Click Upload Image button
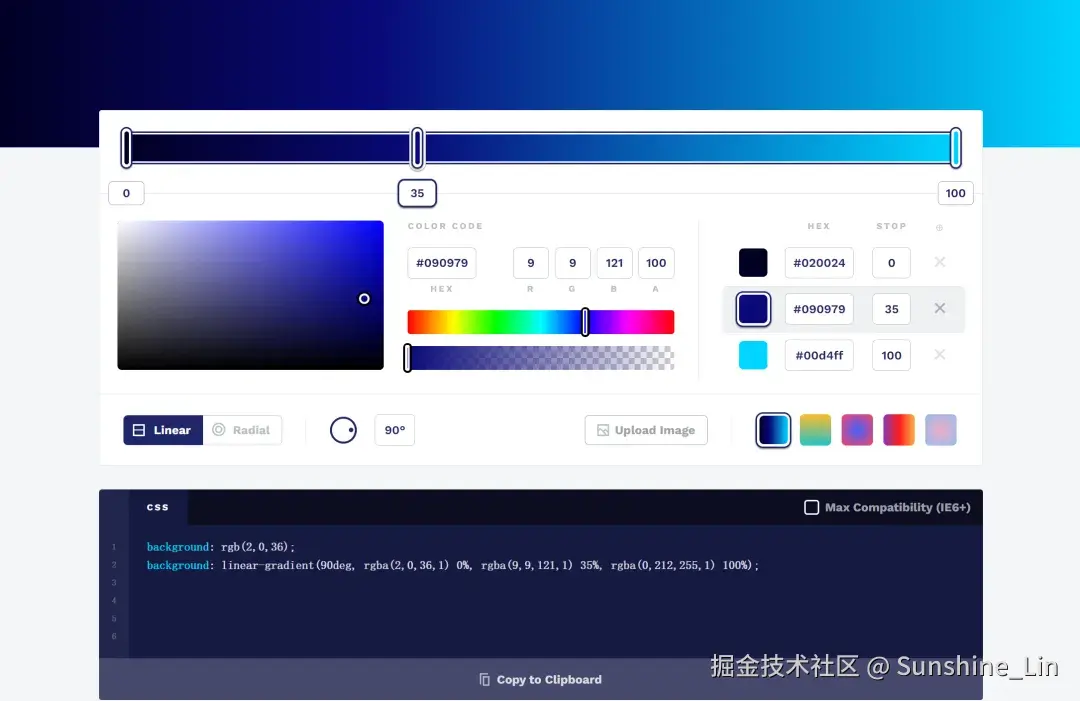 coord(645,430)
